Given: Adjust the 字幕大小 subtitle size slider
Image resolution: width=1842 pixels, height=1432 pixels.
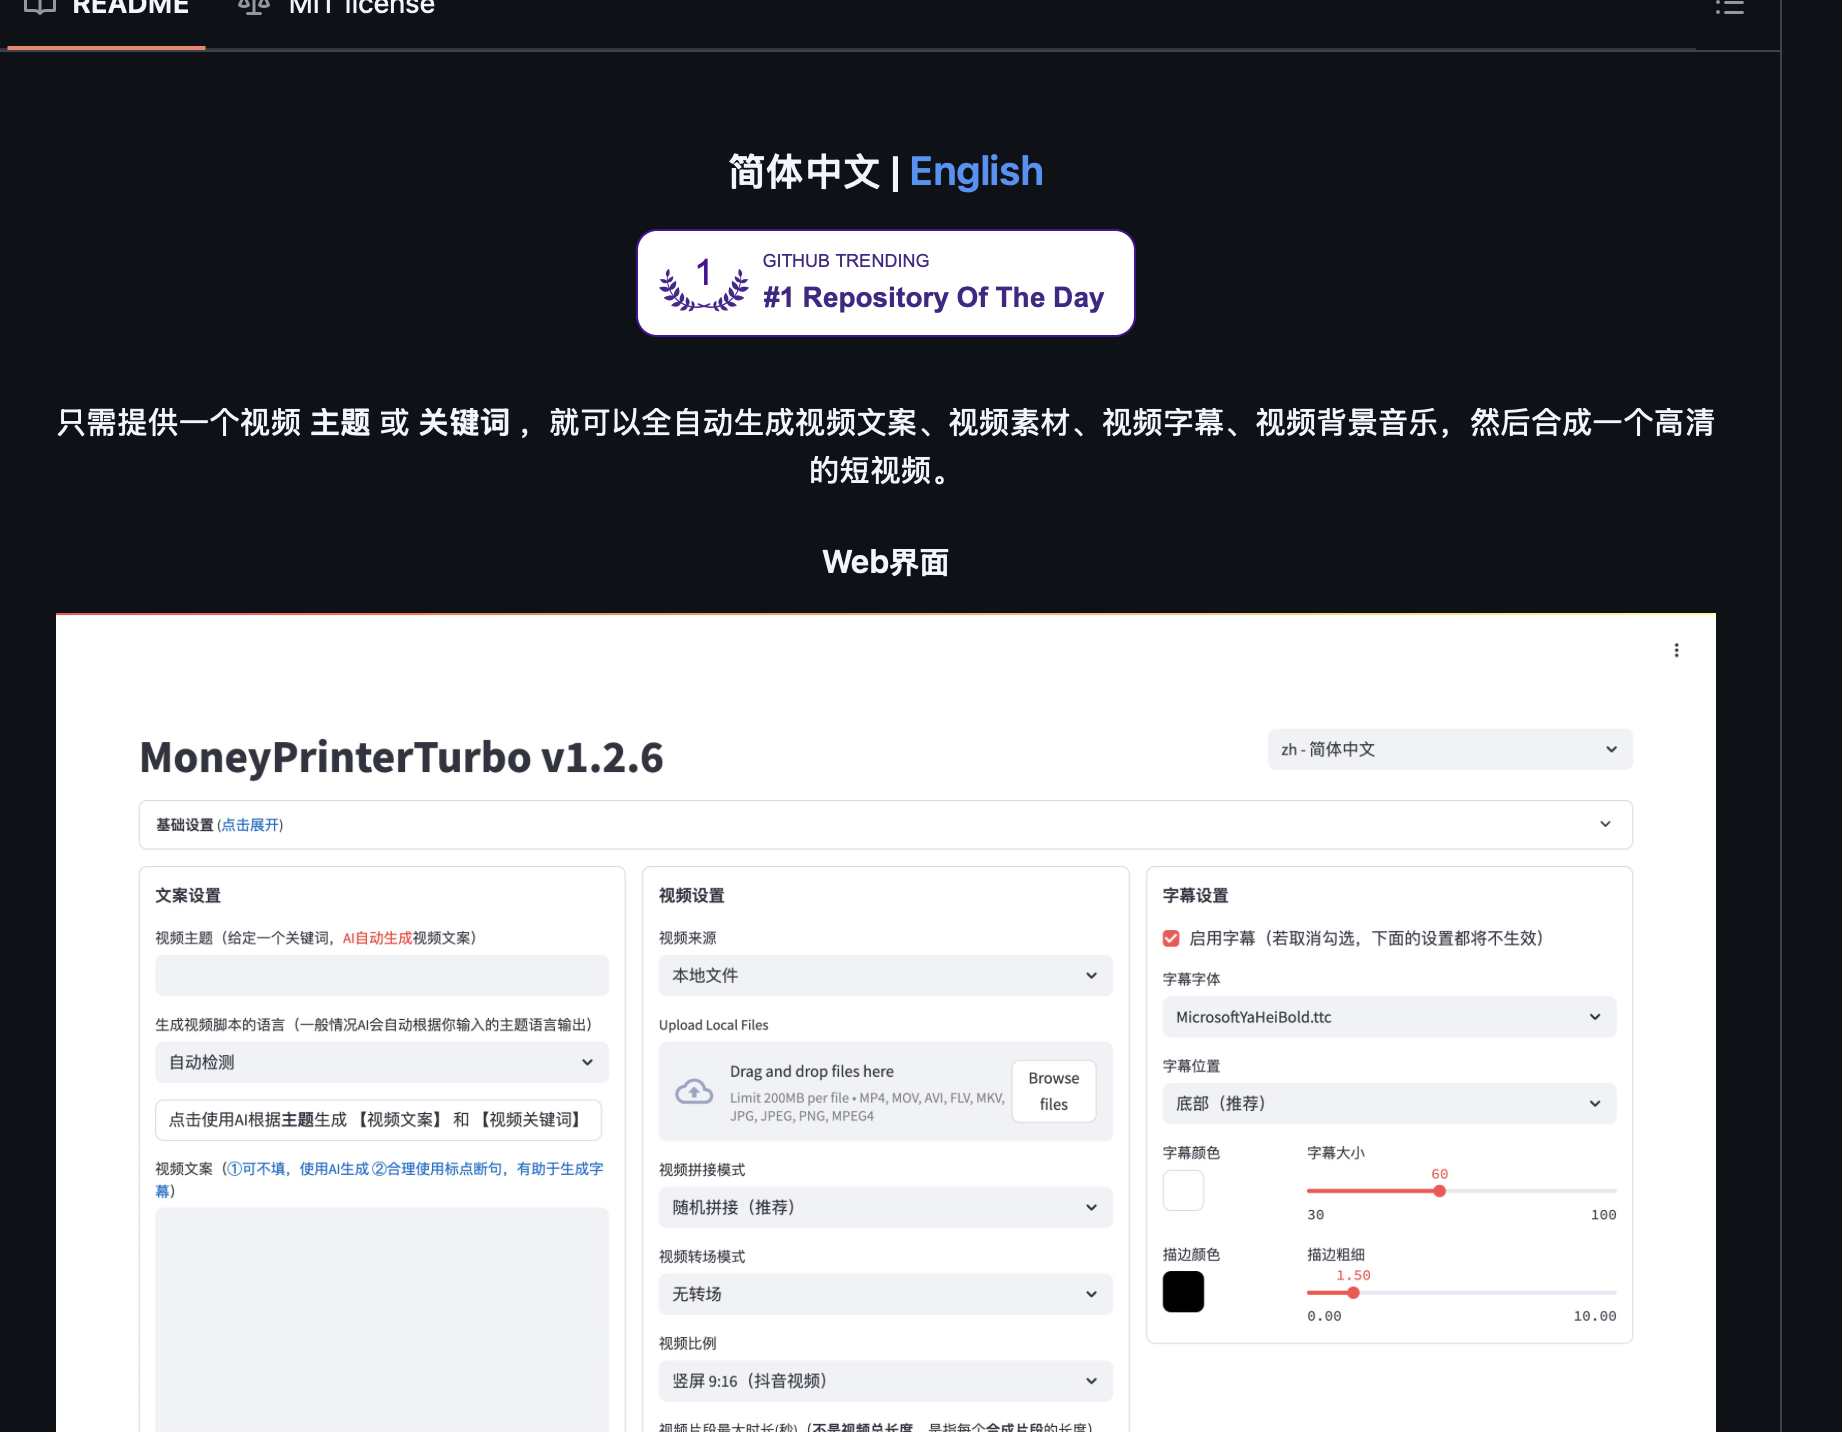Looking at the screenshot, I should point(1440,1191).
